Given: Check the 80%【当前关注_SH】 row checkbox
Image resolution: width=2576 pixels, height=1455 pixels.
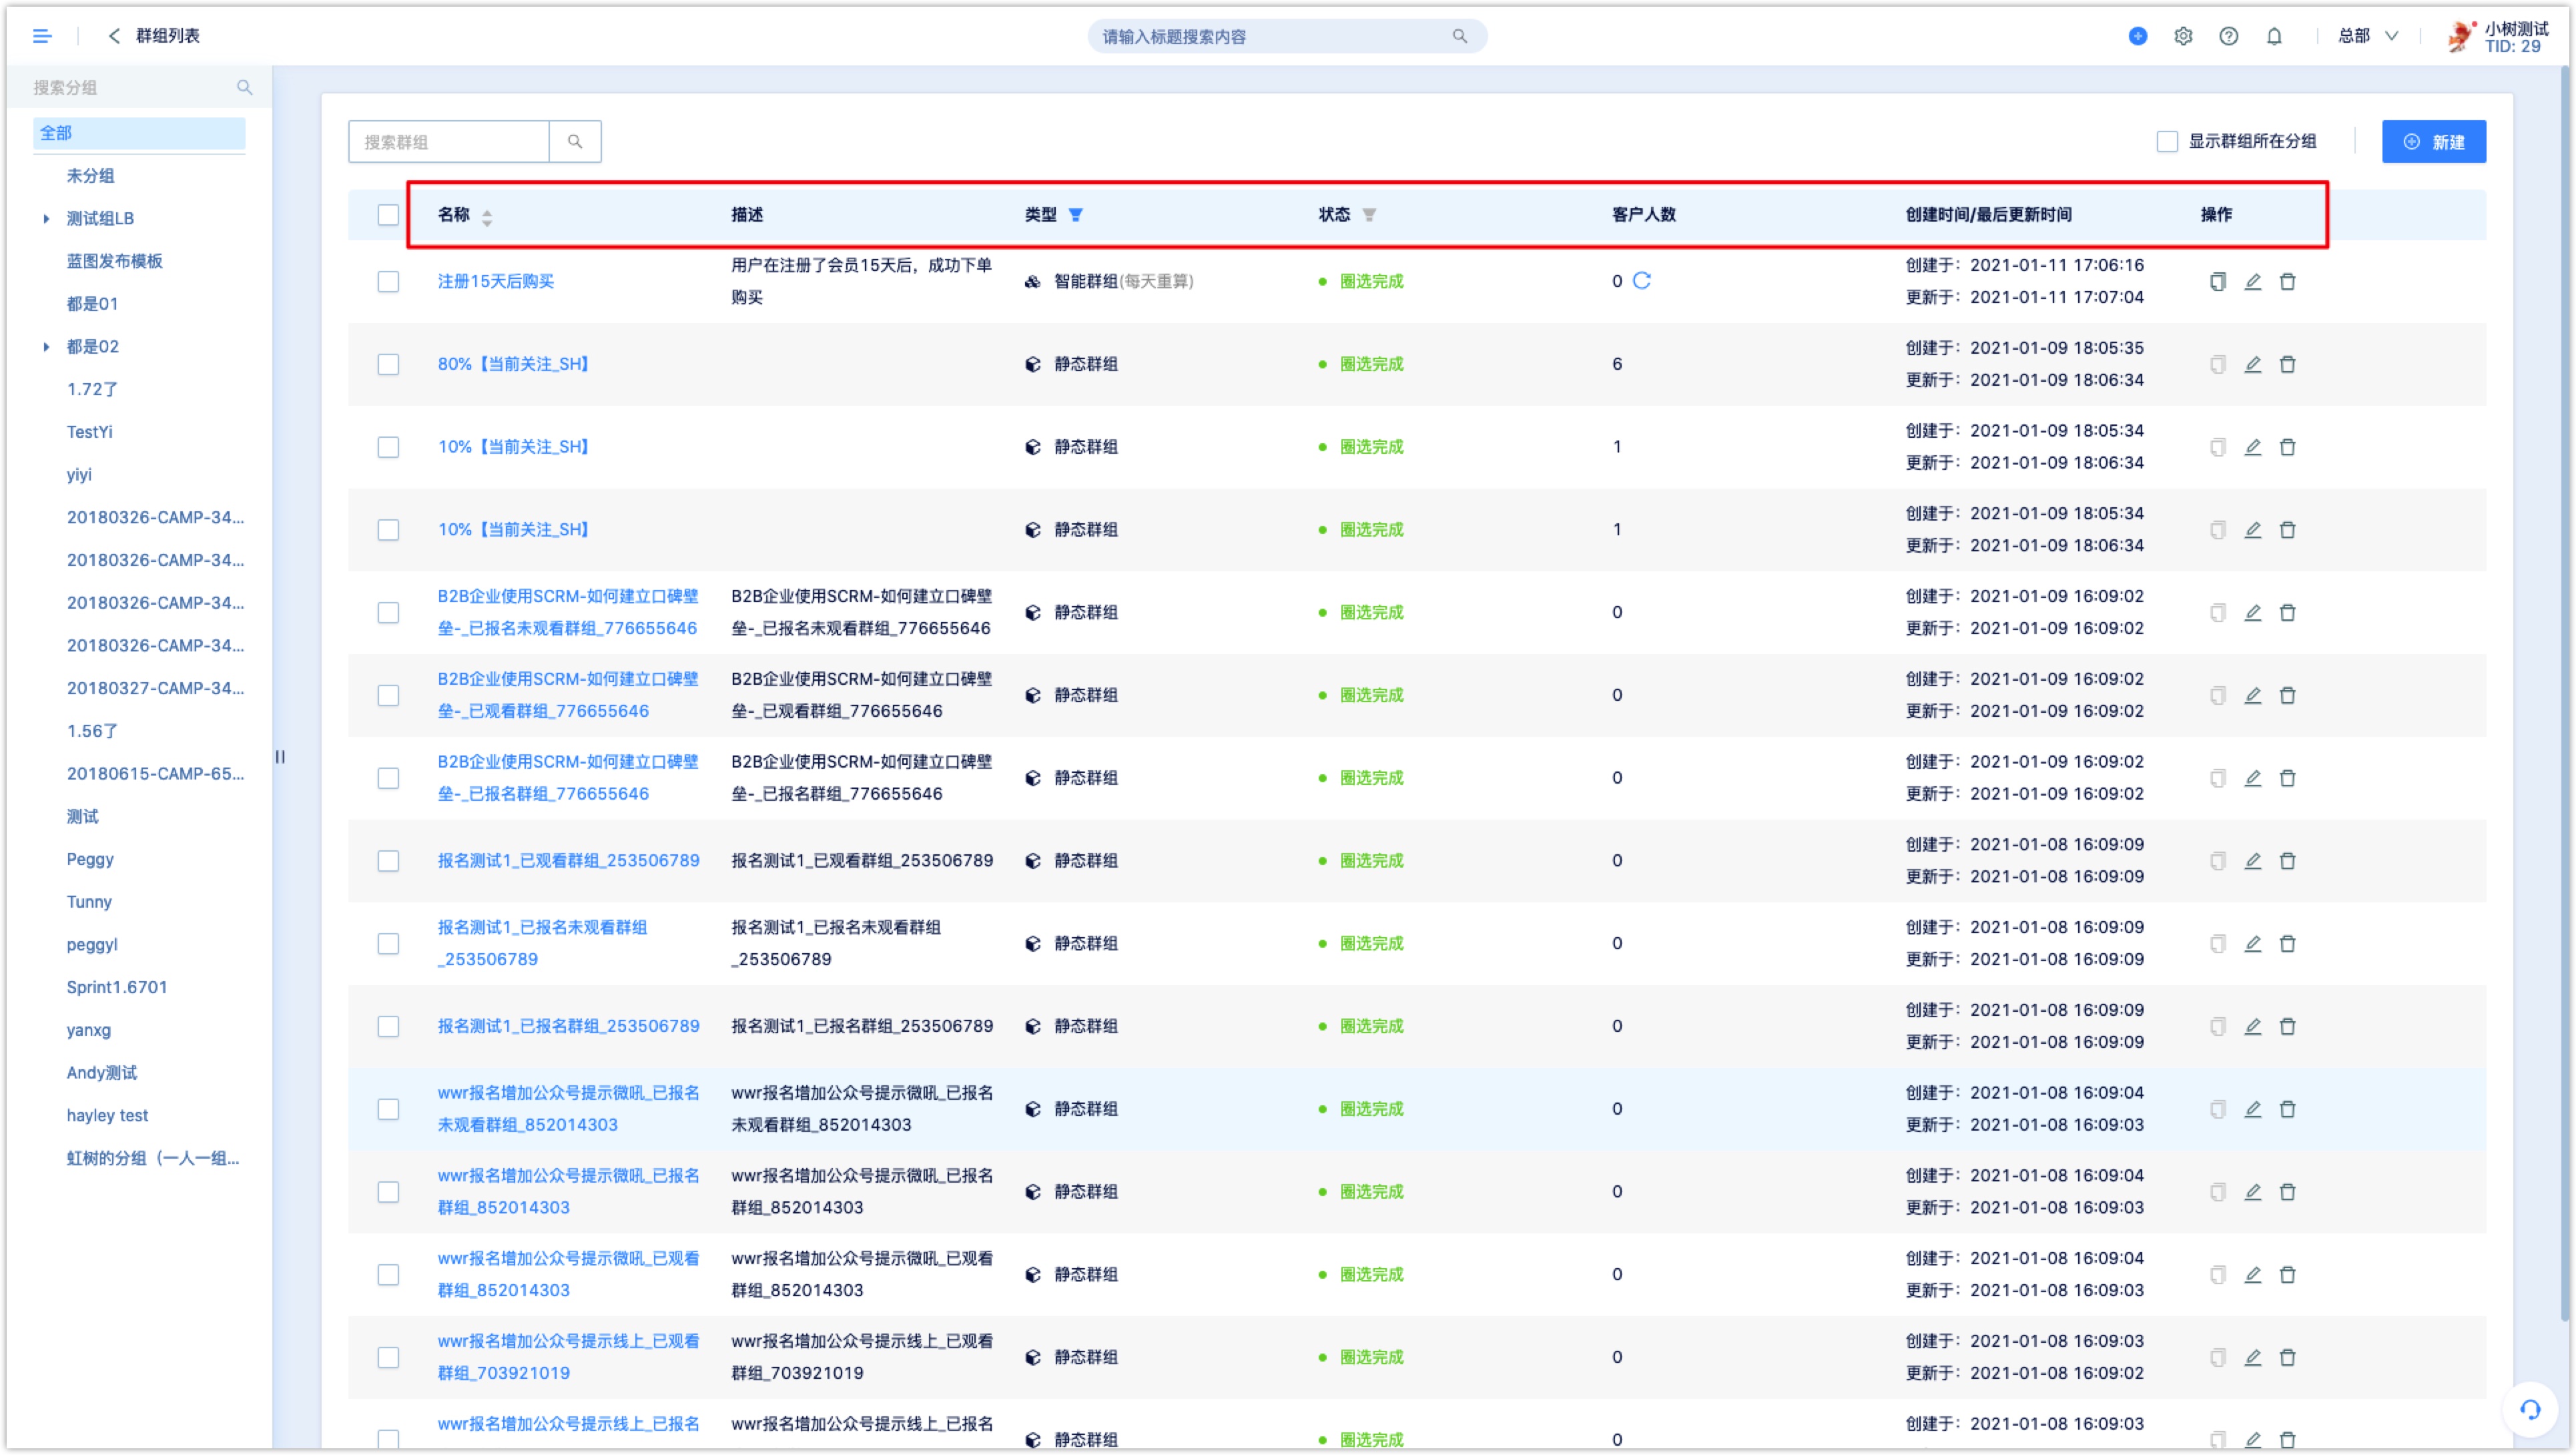Looking at the screenshot, I should pos(388,365).
